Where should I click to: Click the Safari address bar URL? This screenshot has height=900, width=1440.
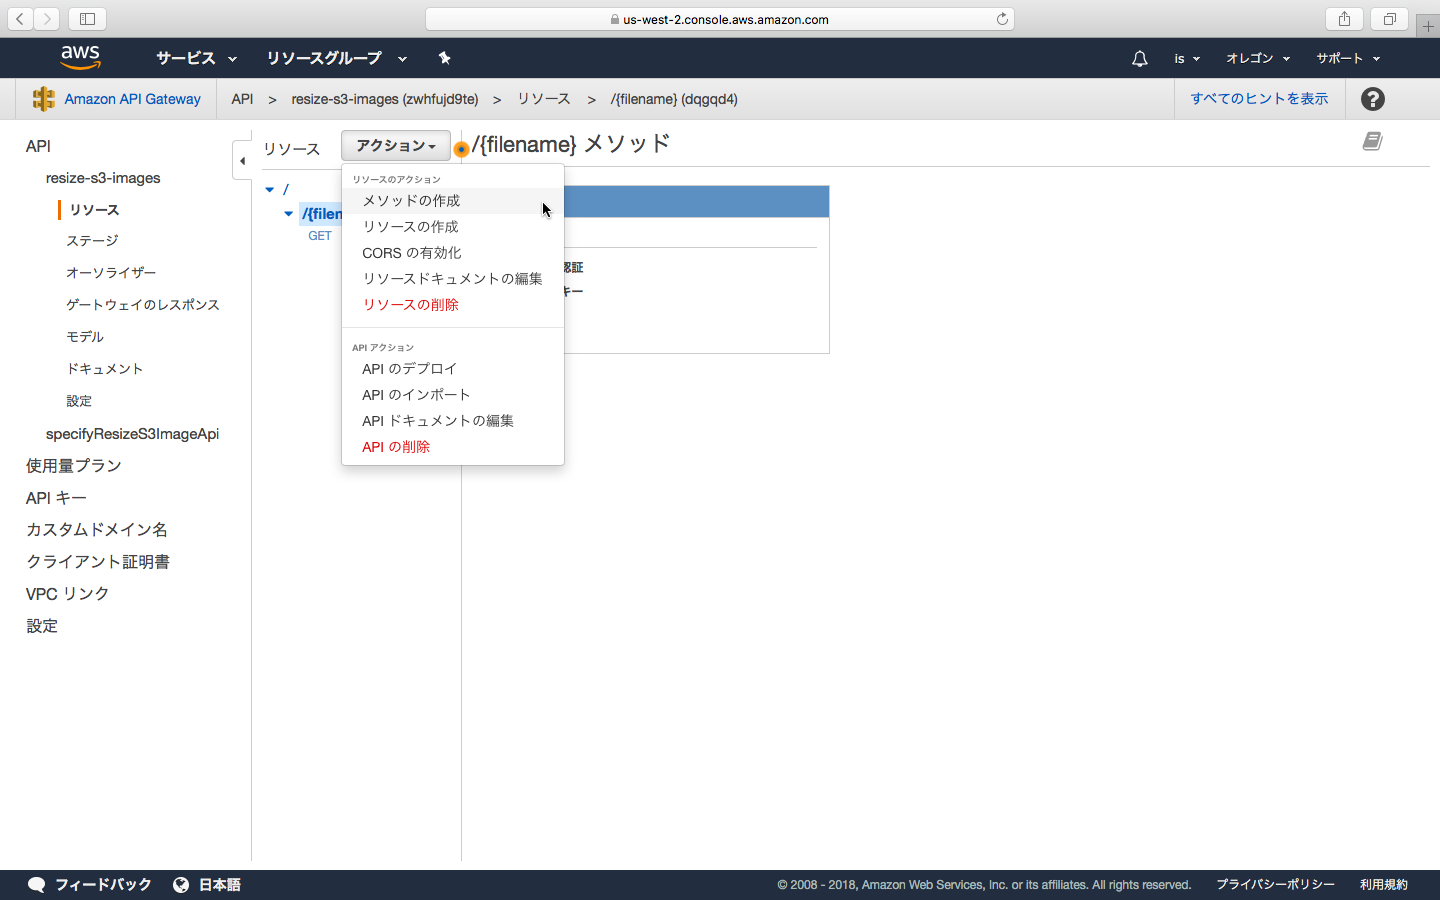(720, 19)
